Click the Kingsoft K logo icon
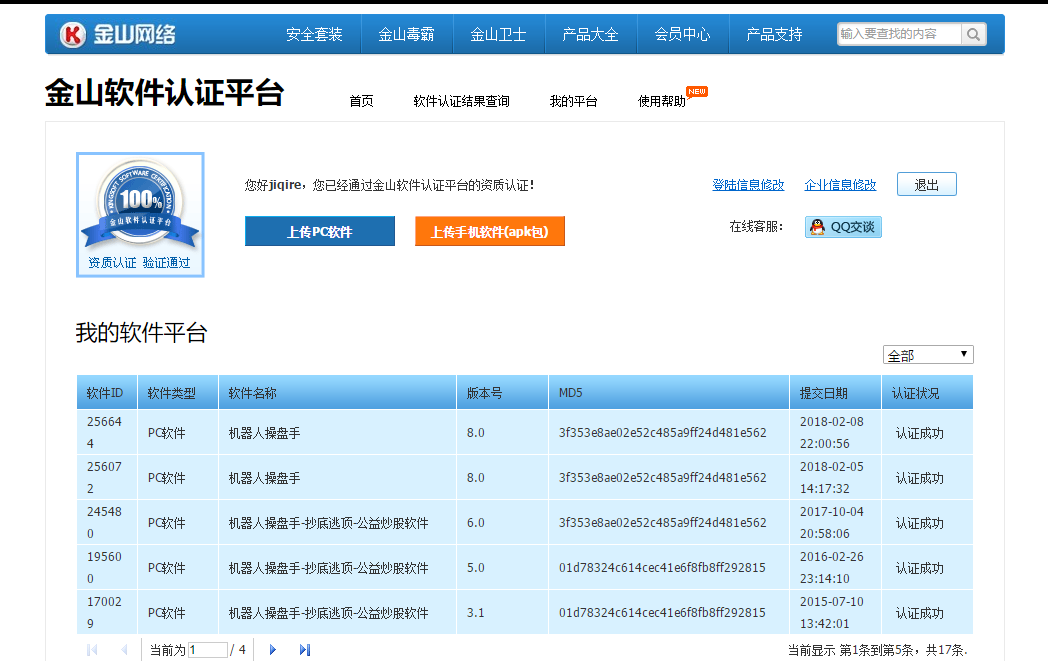The width and height of the screenshot is (1048, 661). (73, 35)
